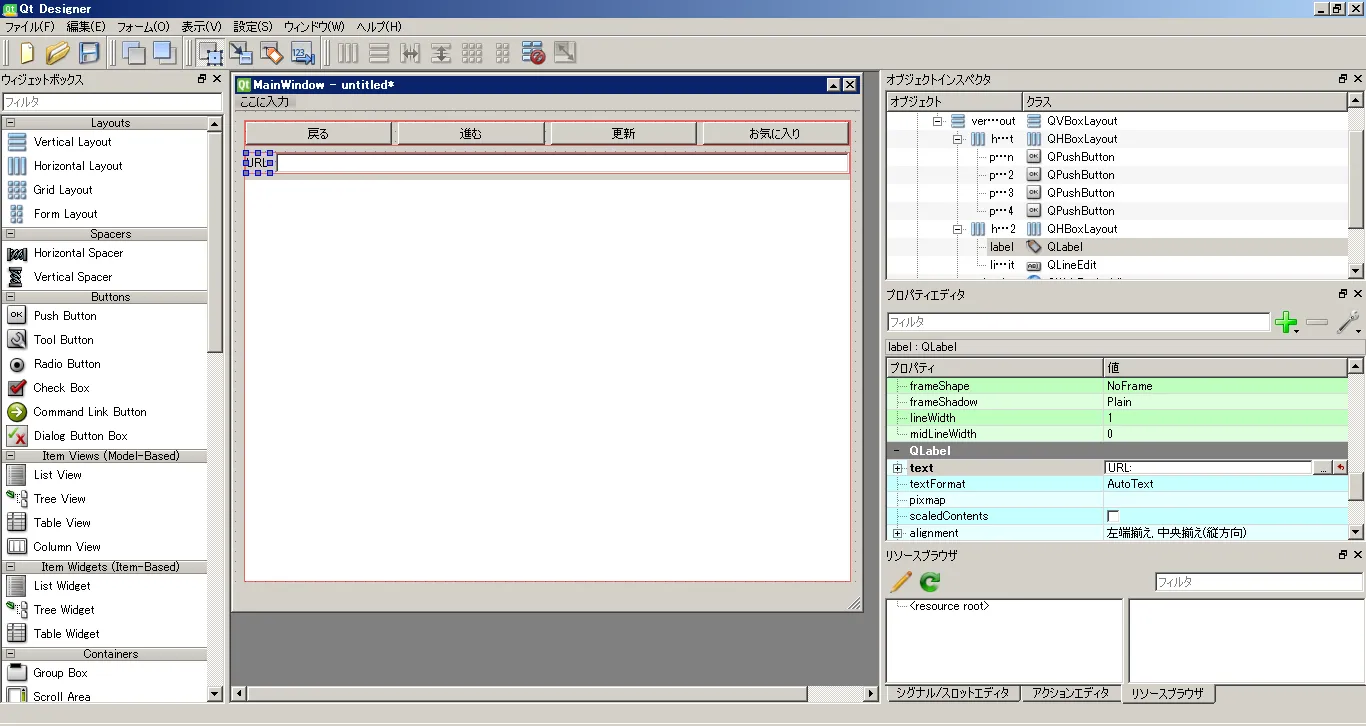The height and width of the screenshot is (726, 1366).
Task: Switch to the アクションエディタ tab
Action: coord(1070,693)
